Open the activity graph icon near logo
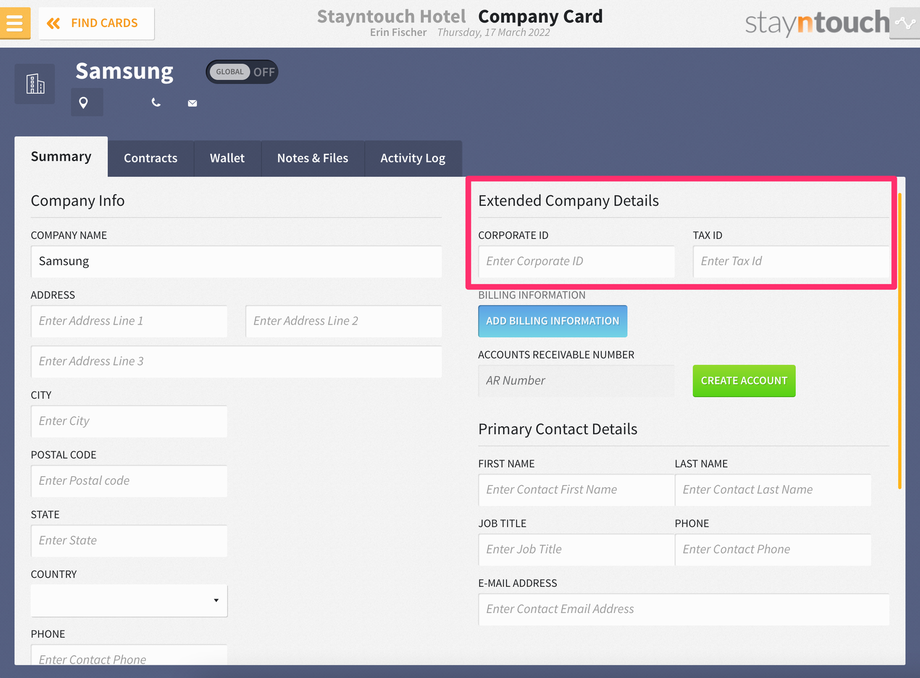This screenshot has width=920, height=678. 905,23
